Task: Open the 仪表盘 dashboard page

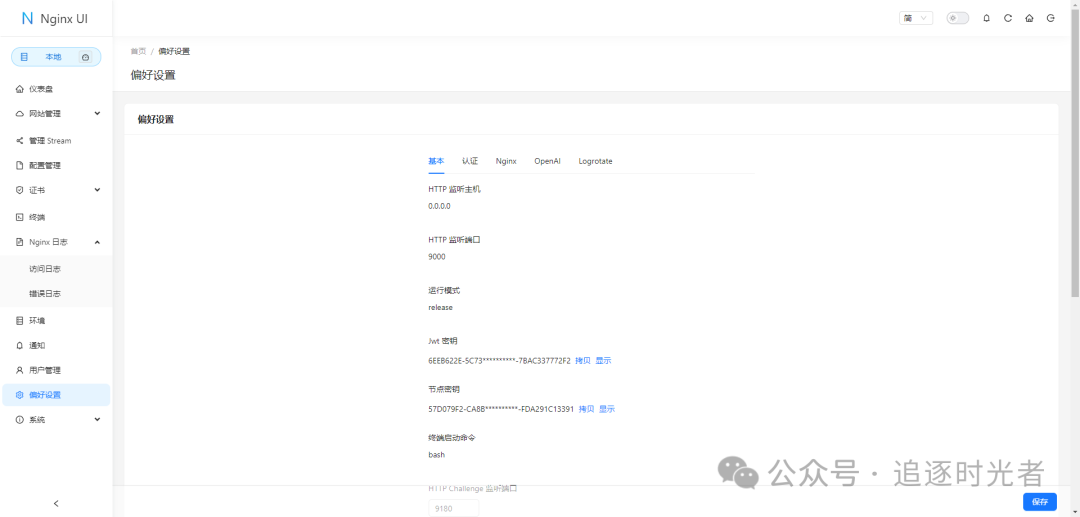Action: click(56, 89)
